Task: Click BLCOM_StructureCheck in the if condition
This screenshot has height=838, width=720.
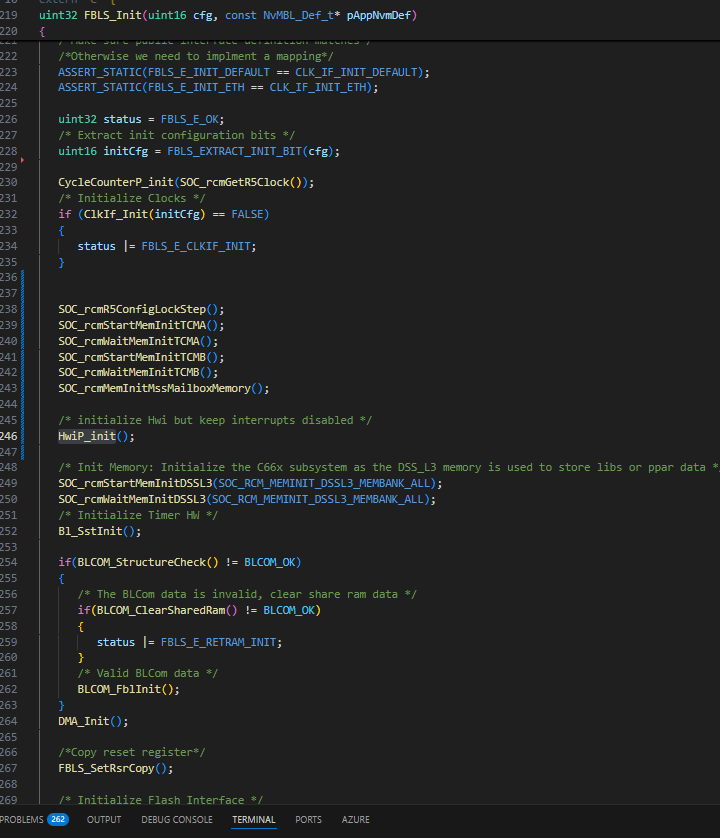Action: pos(142,562)
